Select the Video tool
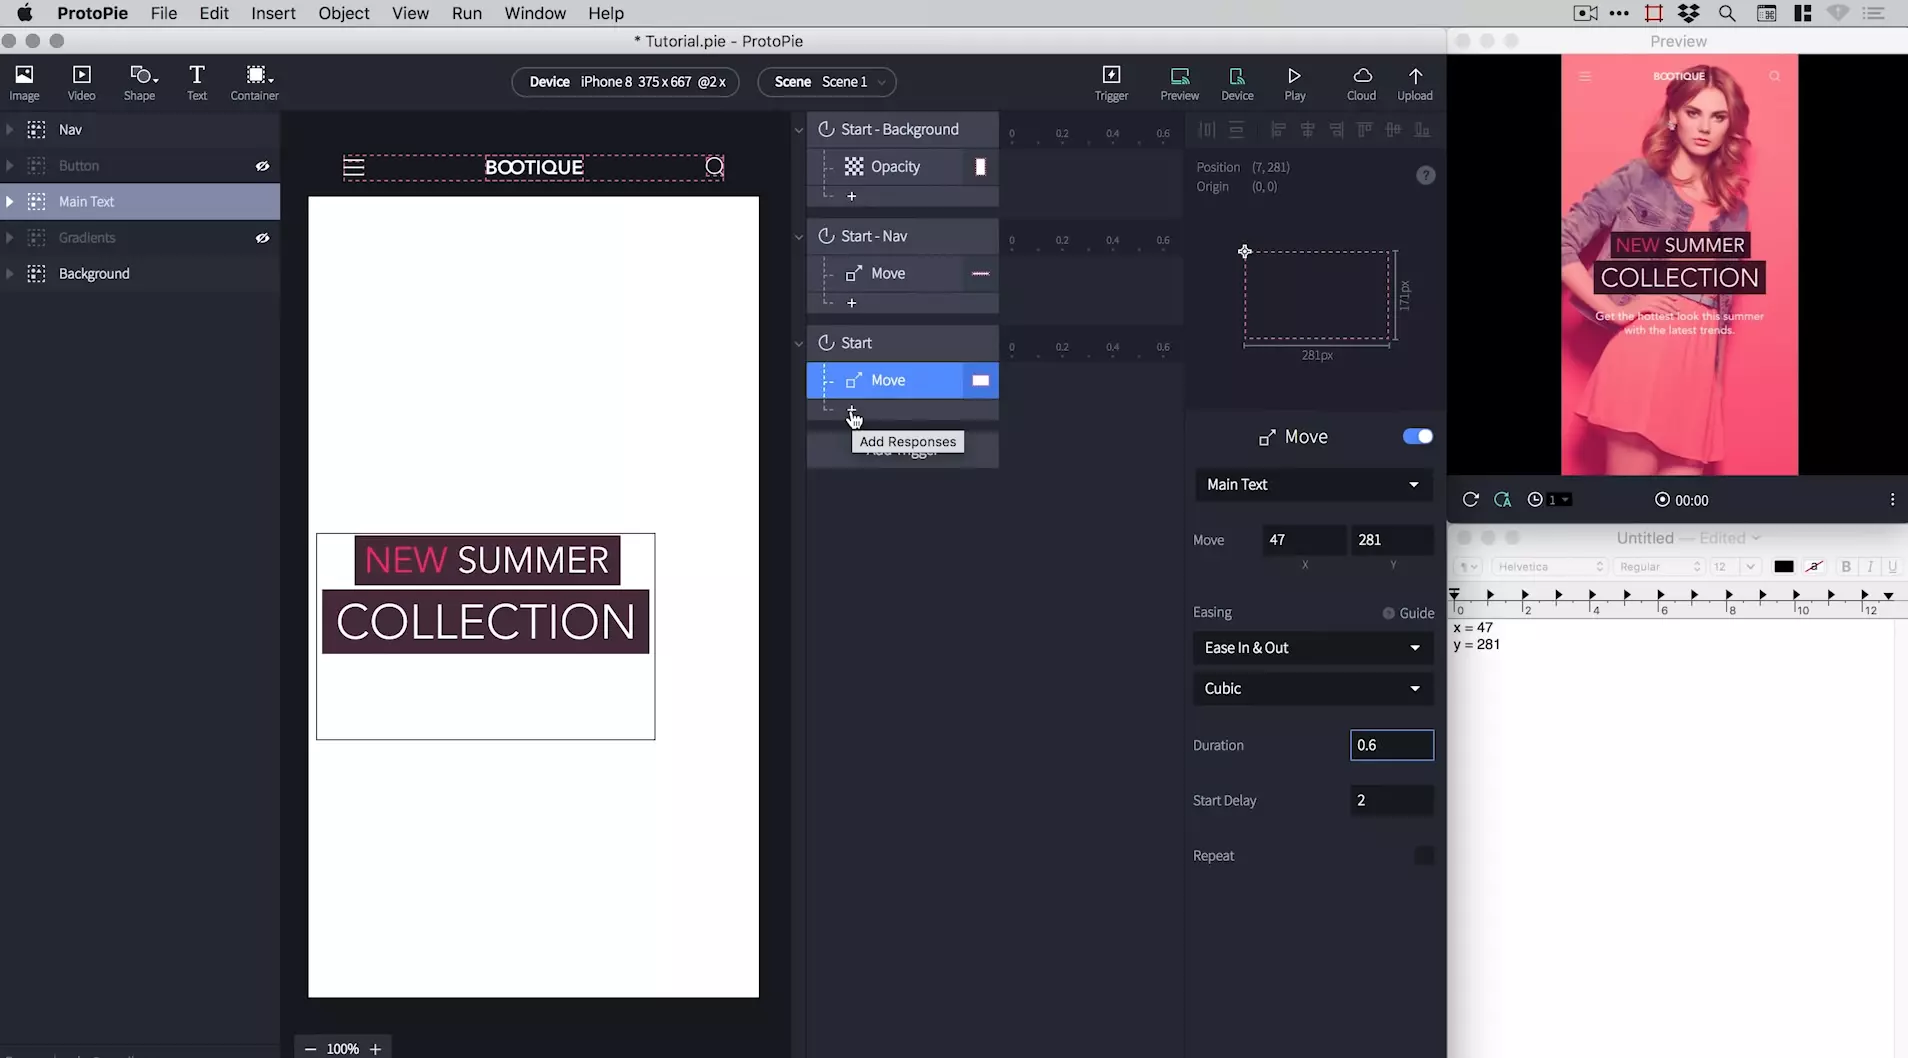The width and height of the screenshot is (1908, 1058). [81, 82]
